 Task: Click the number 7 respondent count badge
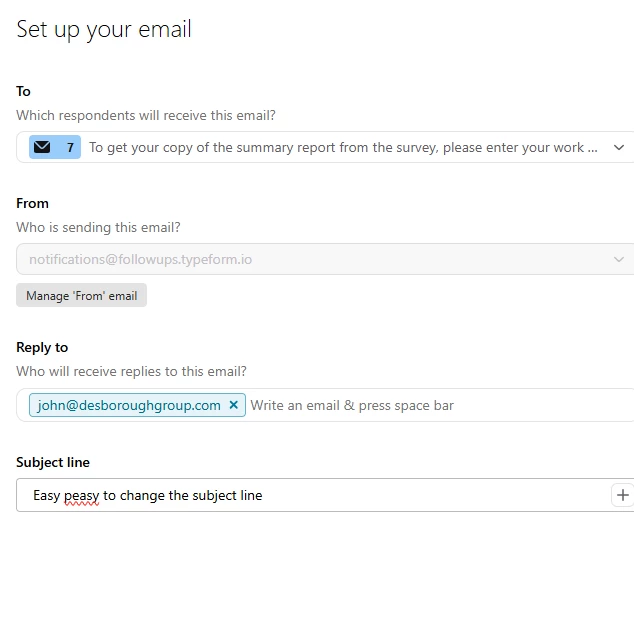[70, 147]
